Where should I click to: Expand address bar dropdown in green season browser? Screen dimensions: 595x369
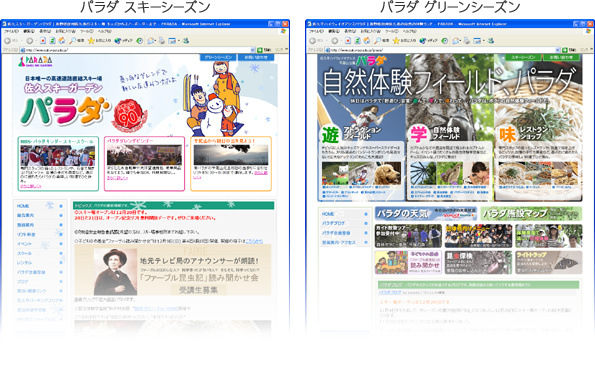(557, 50)
